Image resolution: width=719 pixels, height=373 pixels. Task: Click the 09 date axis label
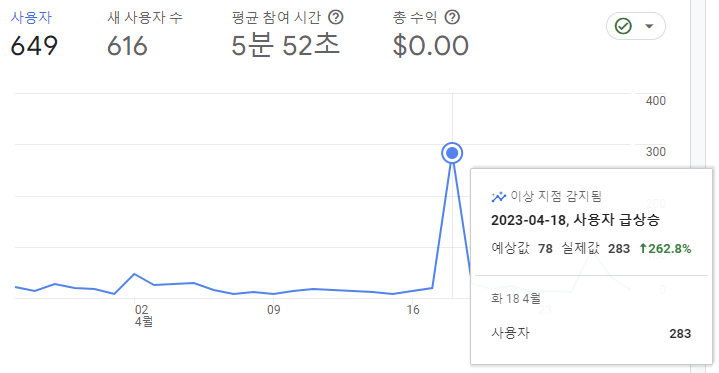tap(274, 310)
